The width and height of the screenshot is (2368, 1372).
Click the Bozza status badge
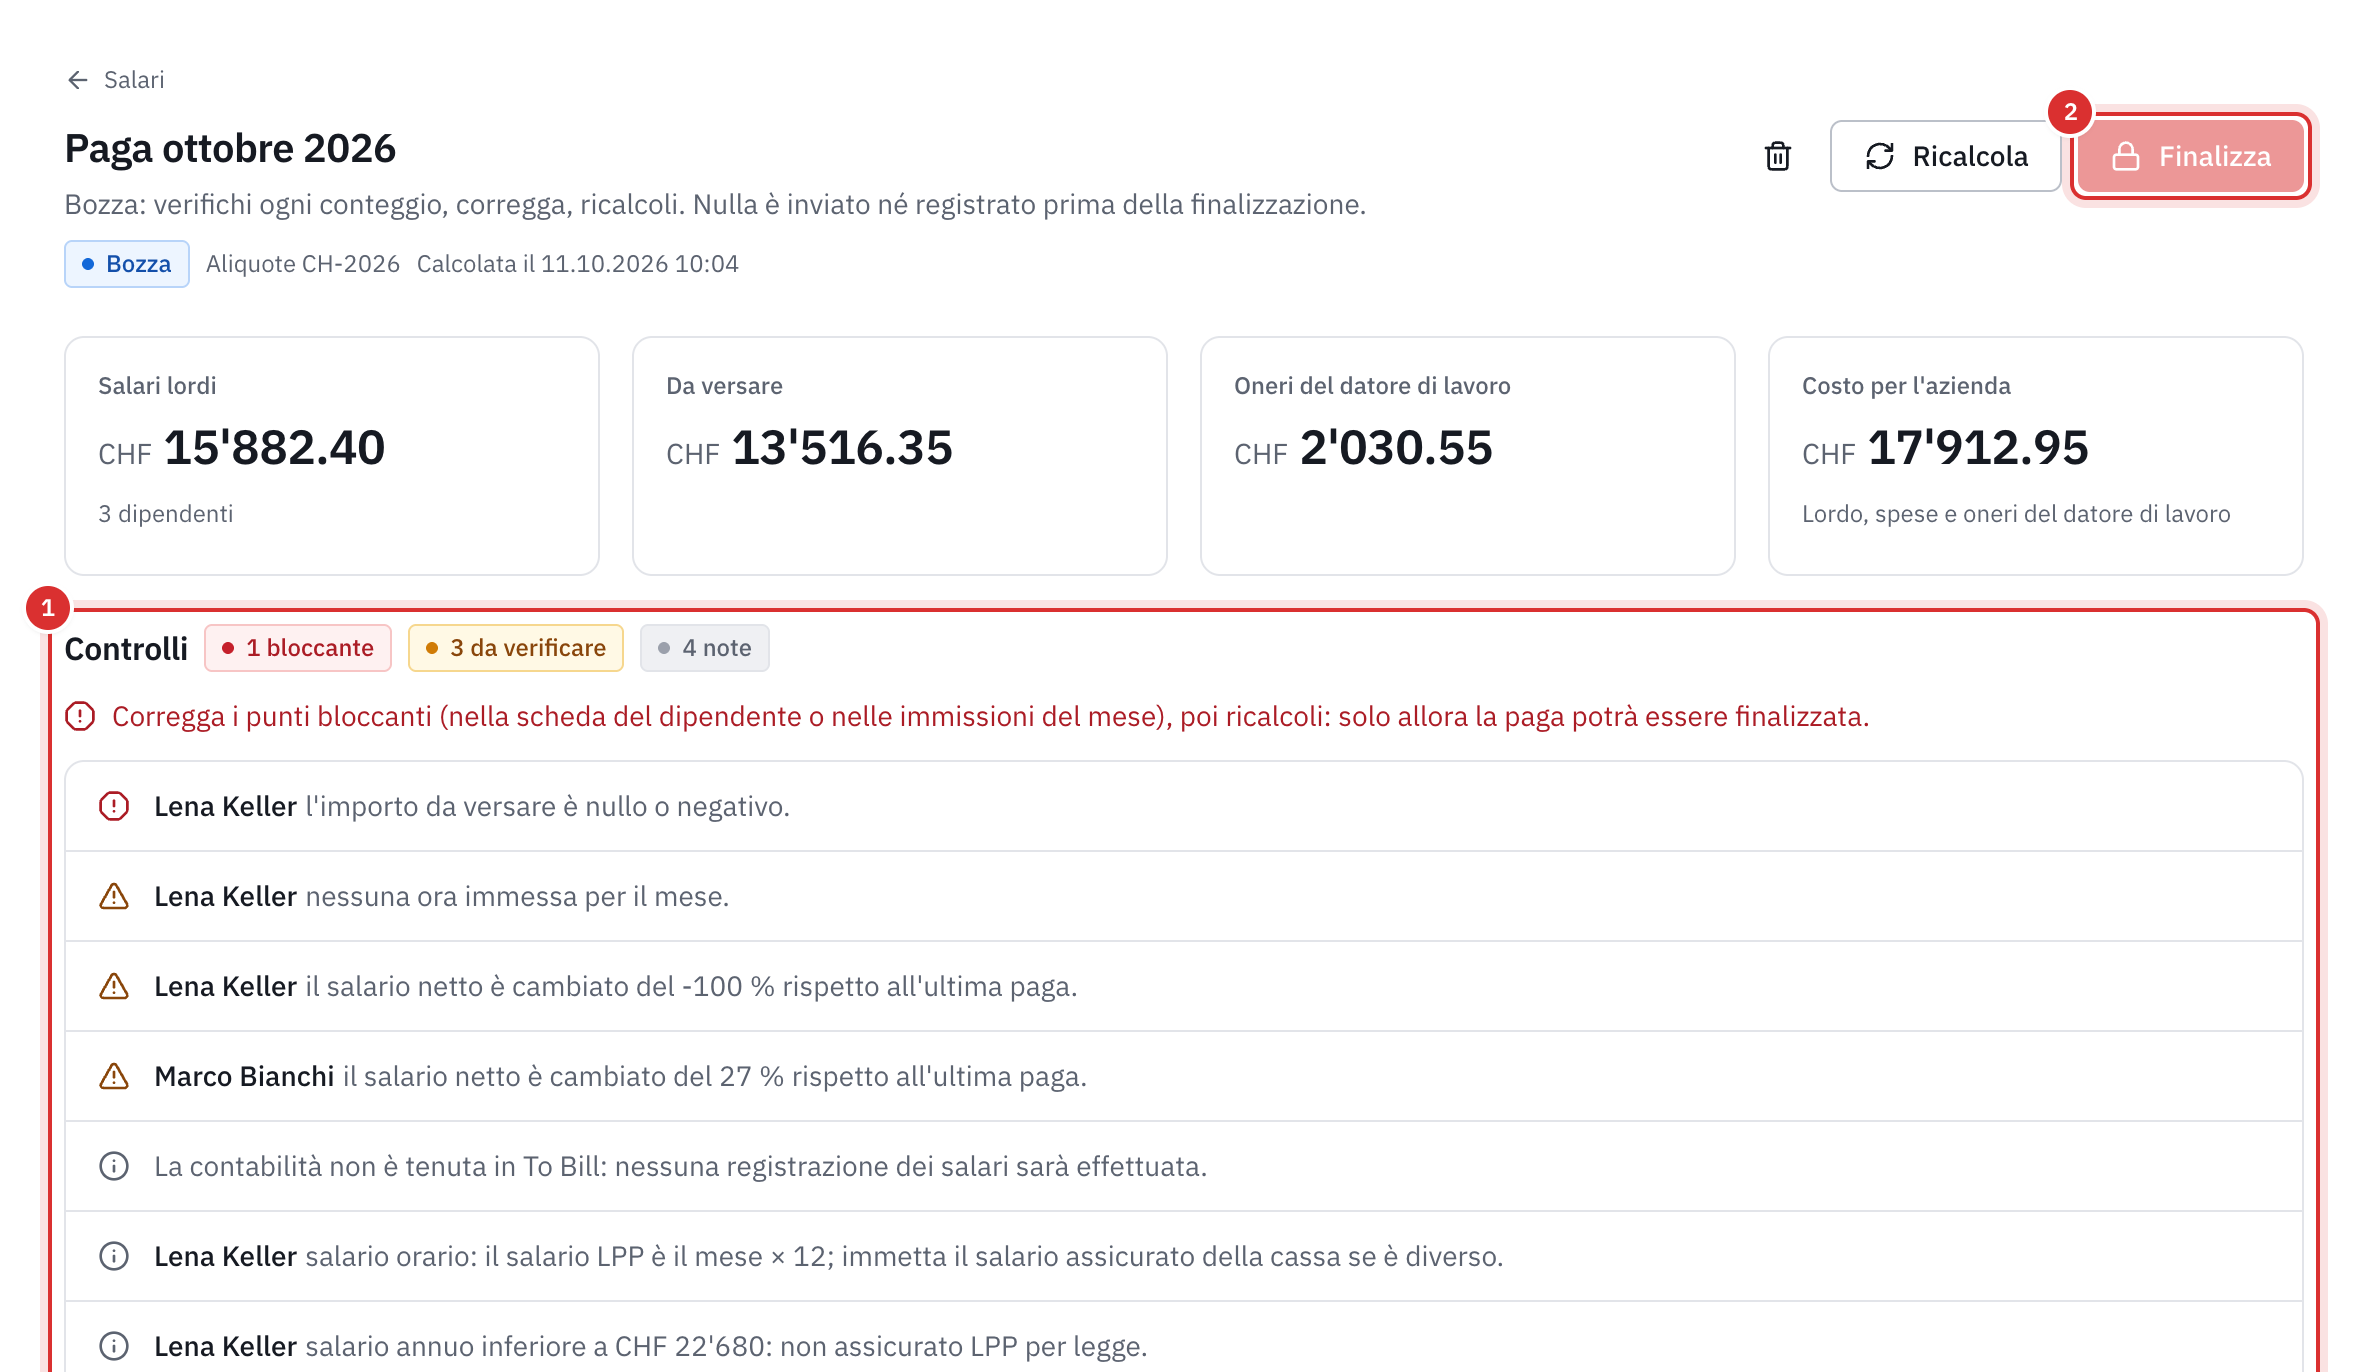(x=127, y=264)
